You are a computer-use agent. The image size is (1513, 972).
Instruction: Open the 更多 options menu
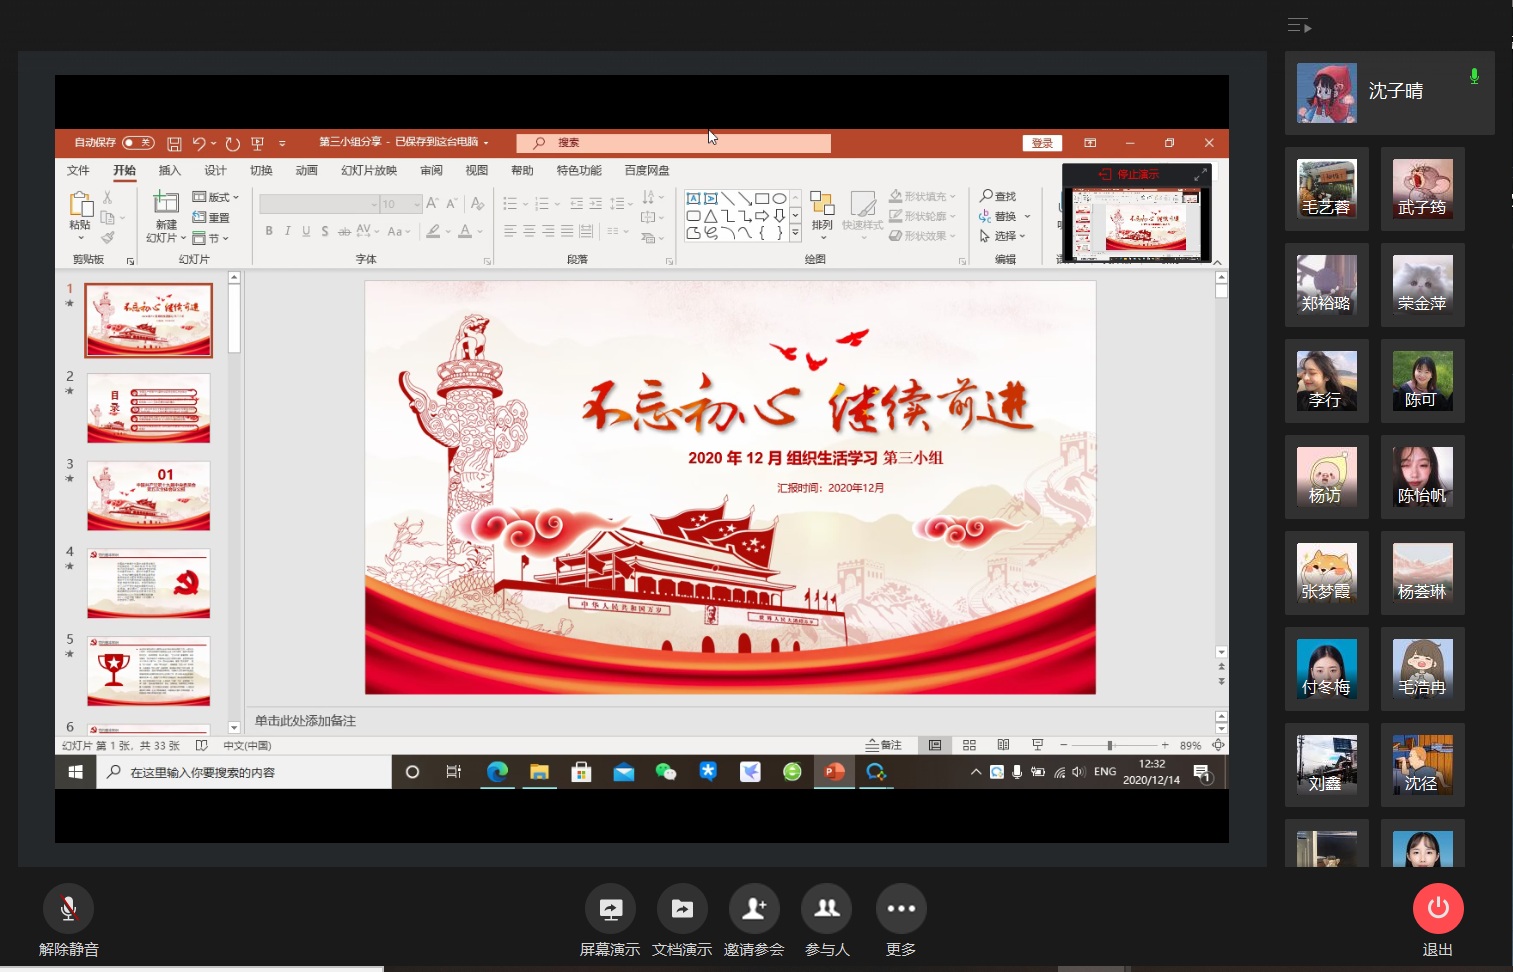tap(900, 909)
